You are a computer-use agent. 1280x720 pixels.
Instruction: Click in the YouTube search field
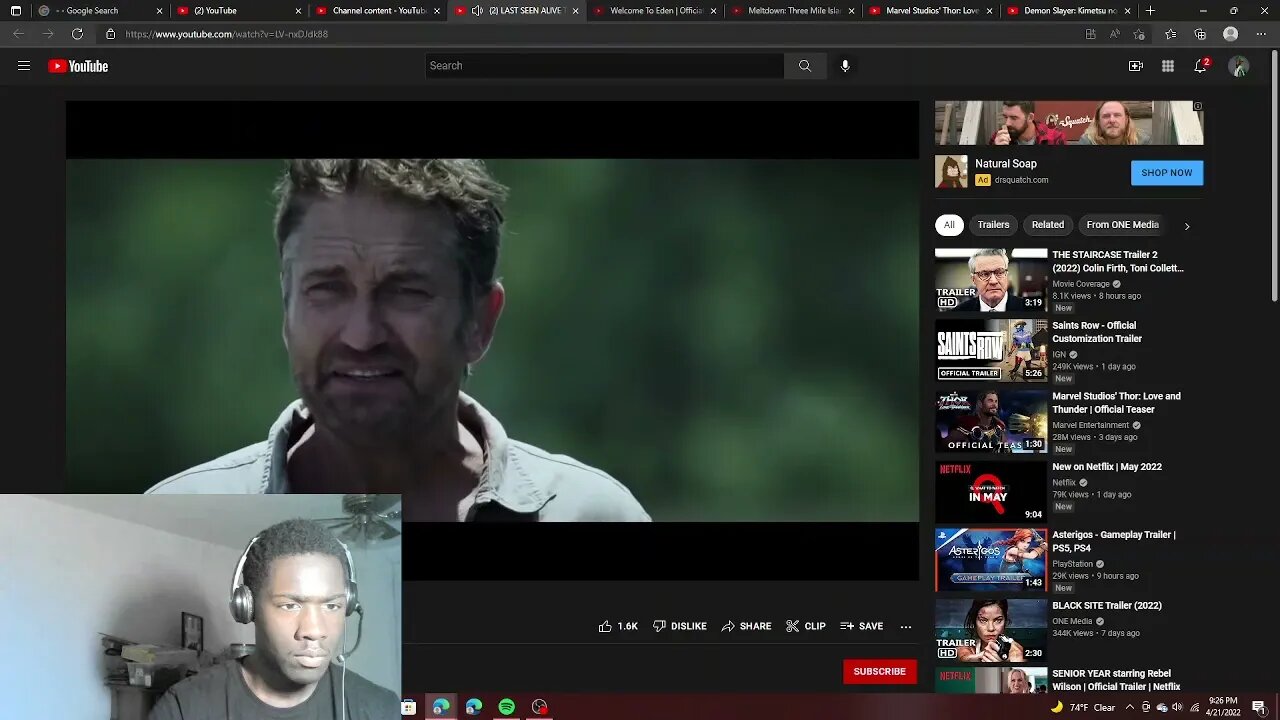click(x=605, y=66)
